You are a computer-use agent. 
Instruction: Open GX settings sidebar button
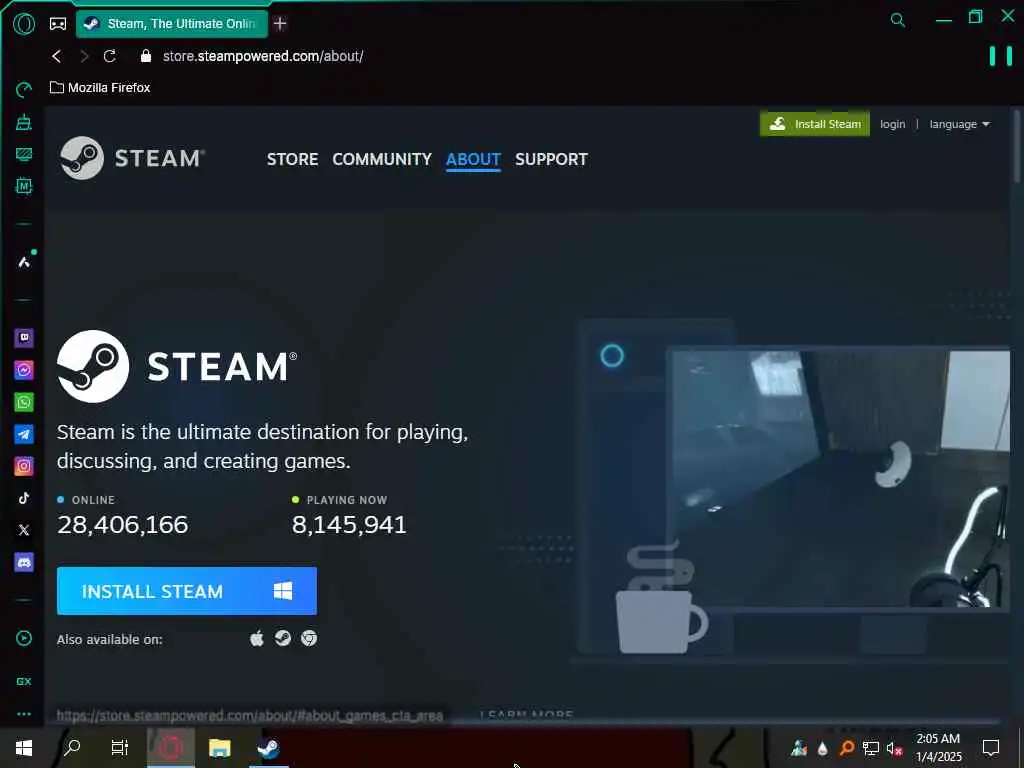tap(24, 681)
